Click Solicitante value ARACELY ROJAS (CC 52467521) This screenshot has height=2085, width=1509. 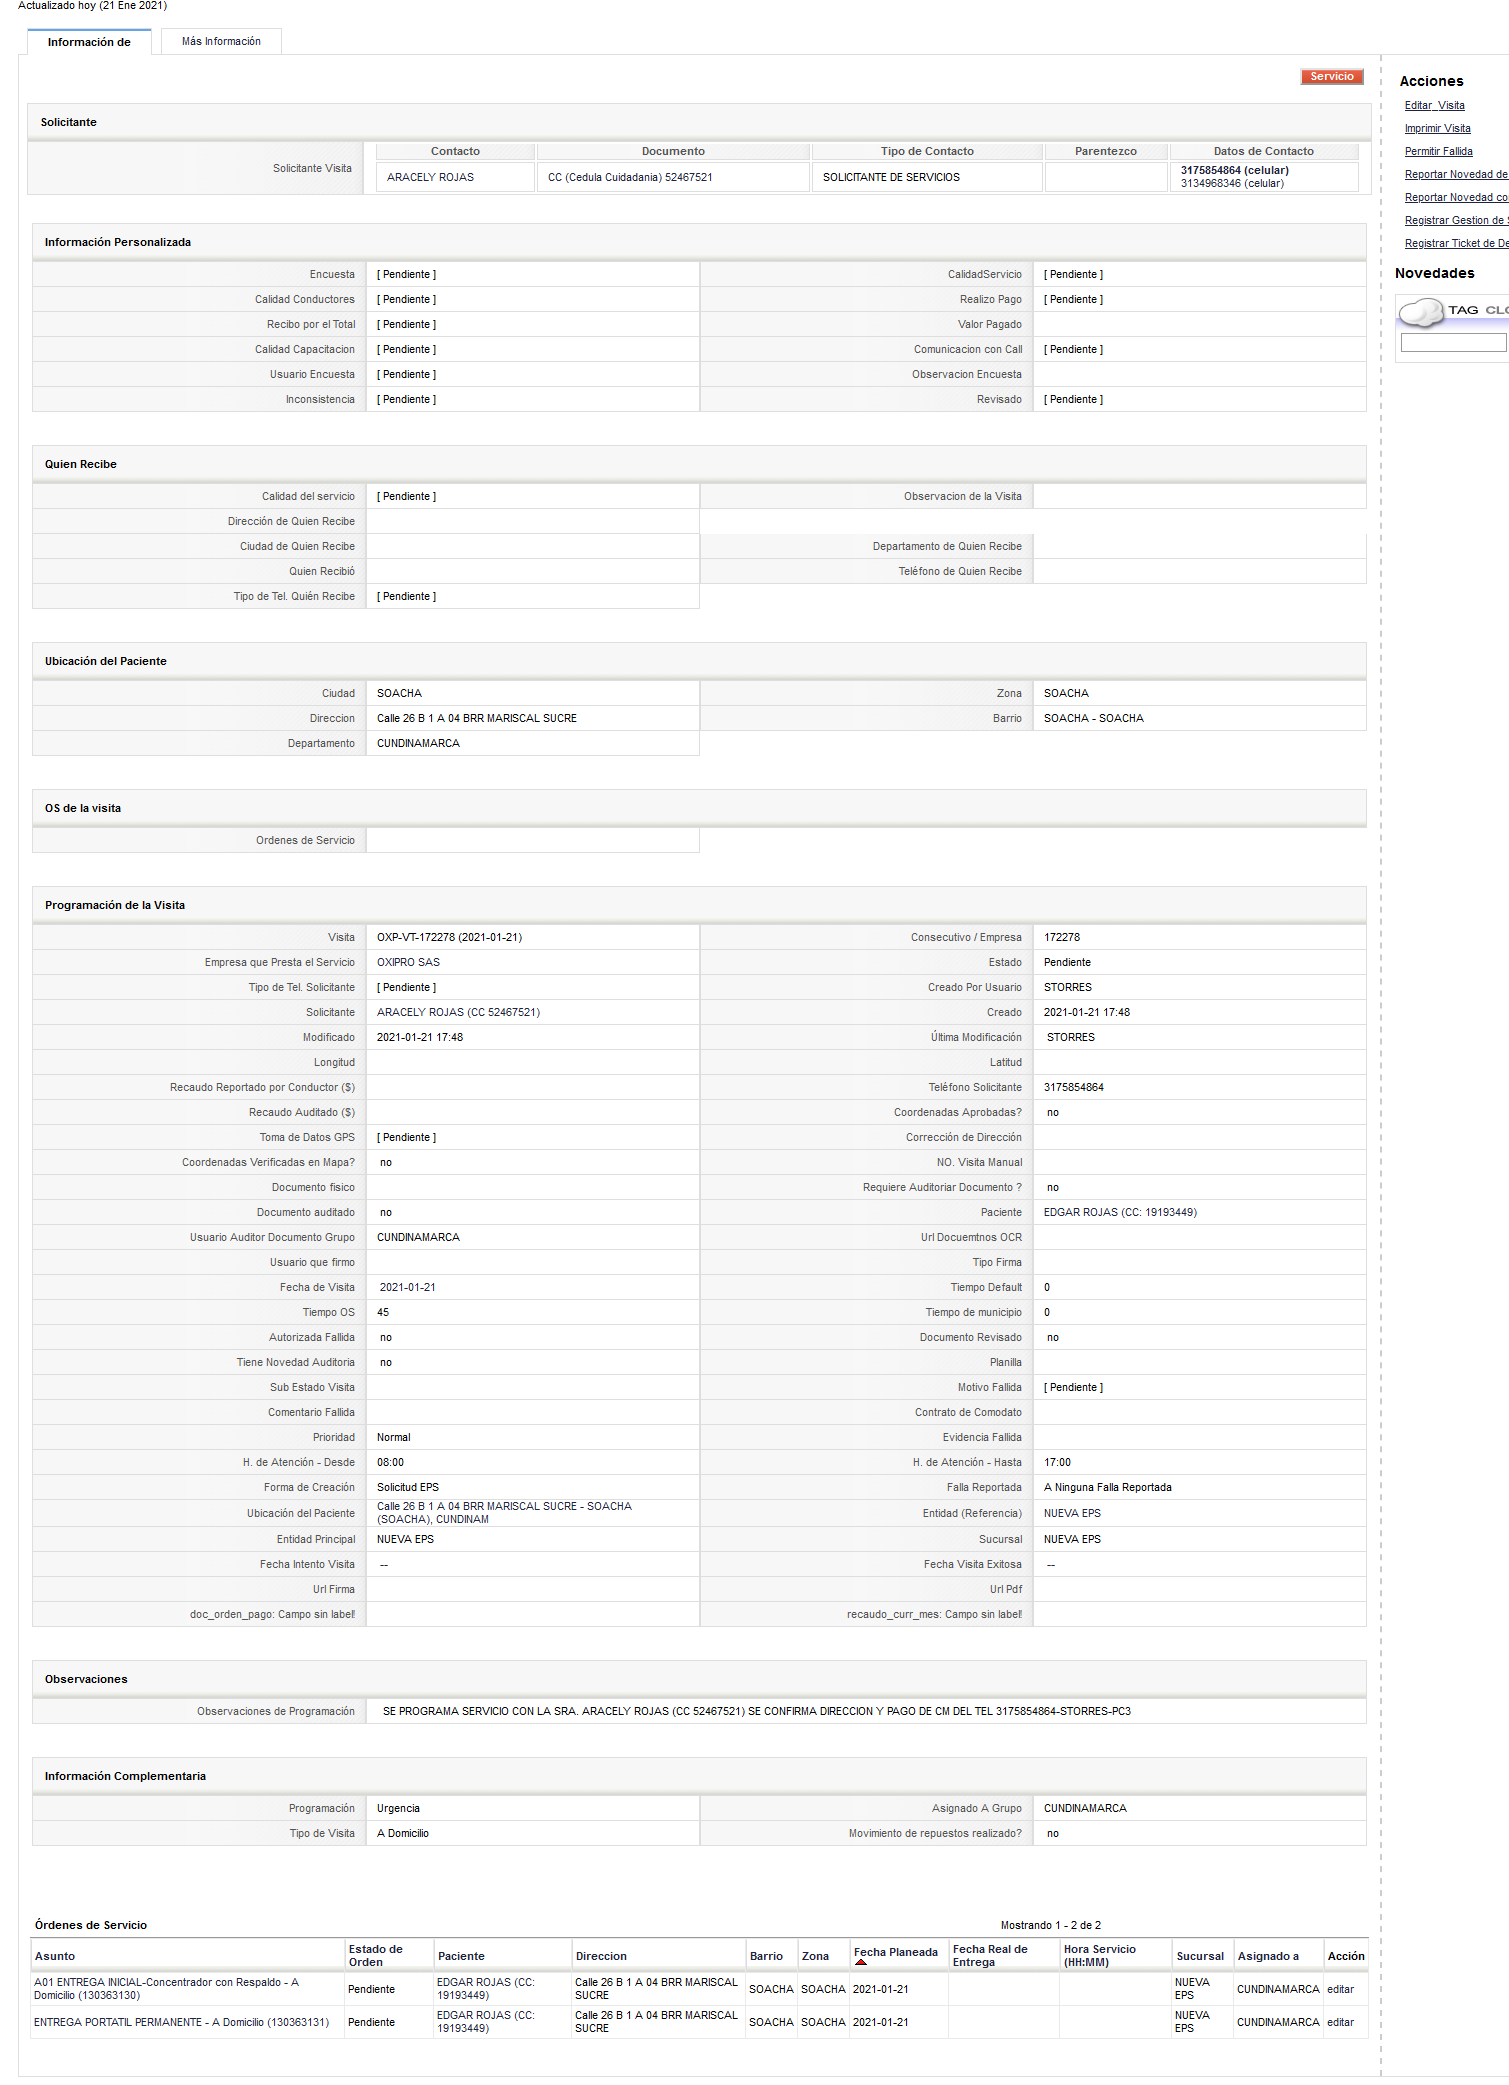pos(458,1012)
